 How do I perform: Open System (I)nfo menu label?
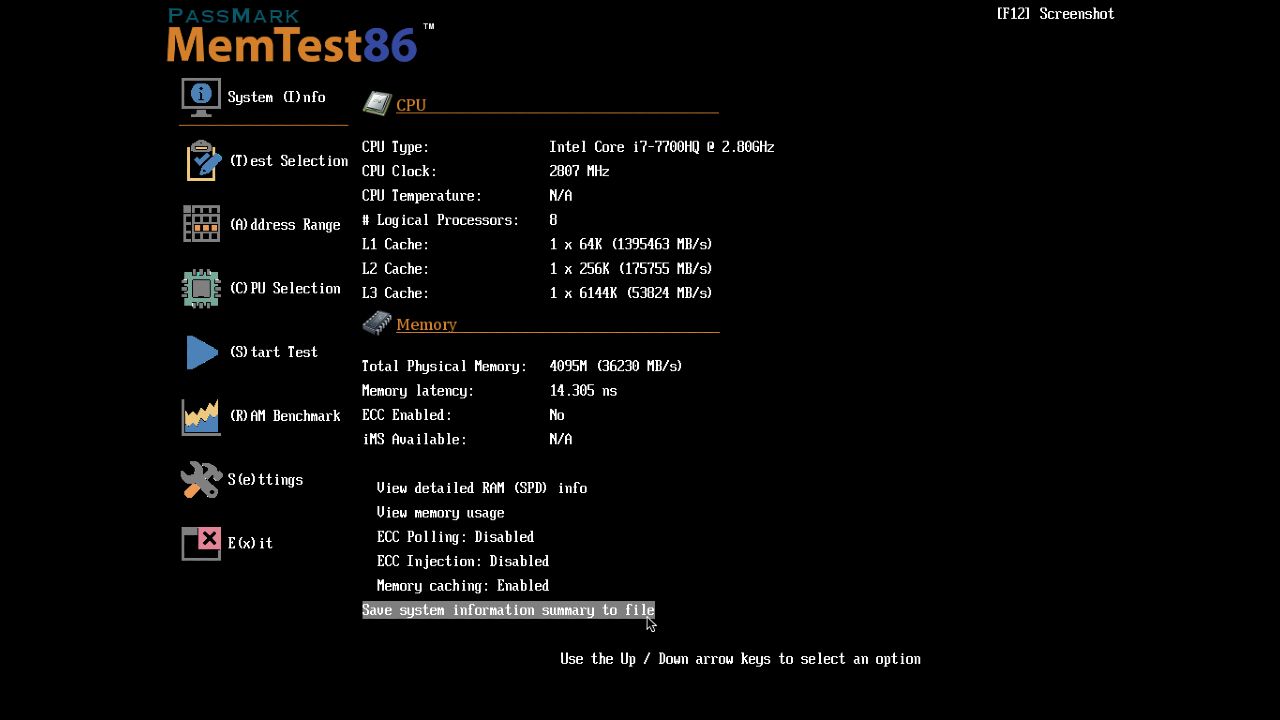(x=276, y=97)
